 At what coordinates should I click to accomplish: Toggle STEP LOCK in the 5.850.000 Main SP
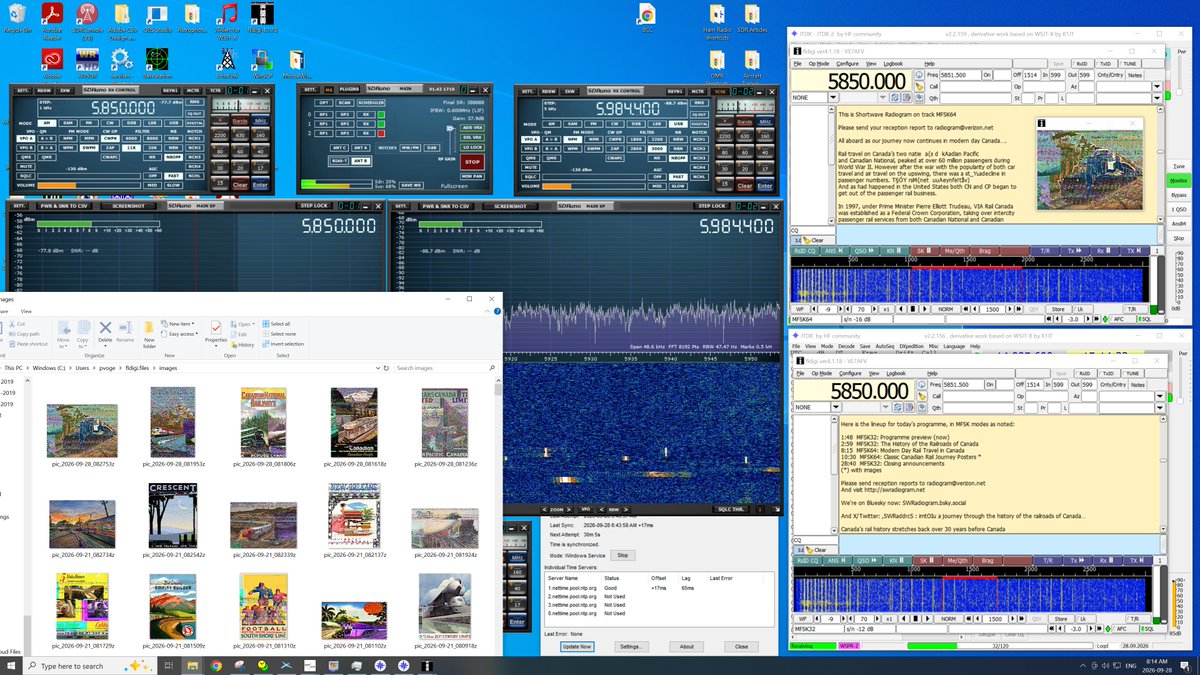[314, 205]
